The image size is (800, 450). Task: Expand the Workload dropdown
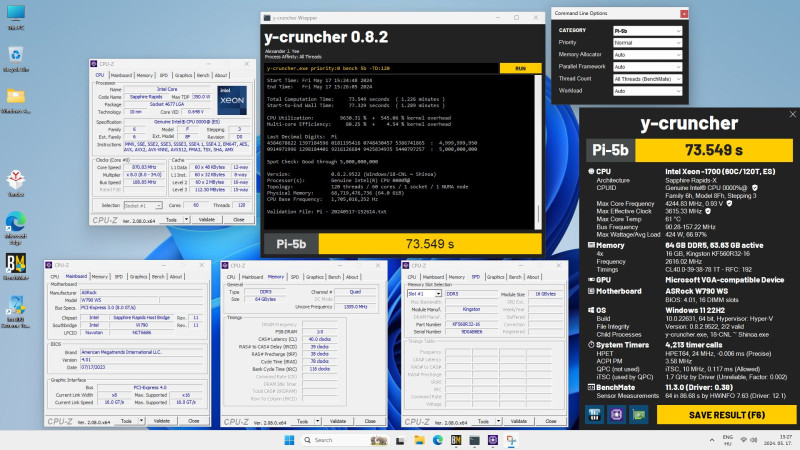647,91
